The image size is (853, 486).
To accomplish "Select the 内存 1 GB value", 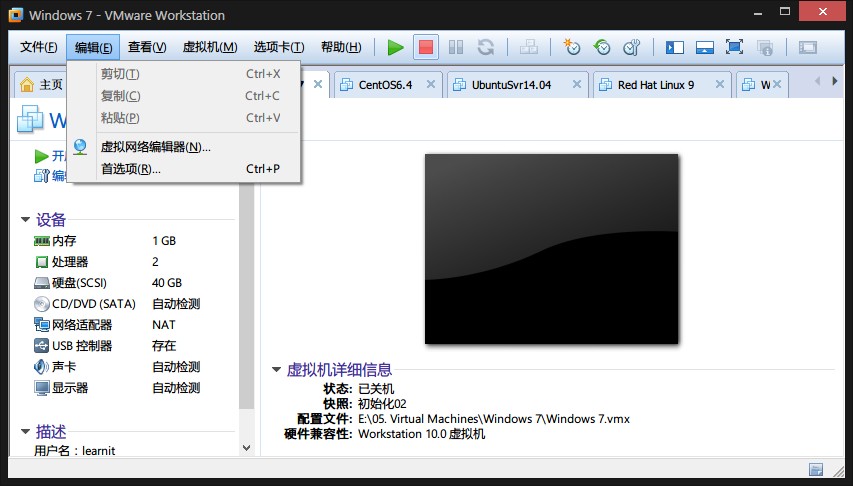I will pos(164,241).
